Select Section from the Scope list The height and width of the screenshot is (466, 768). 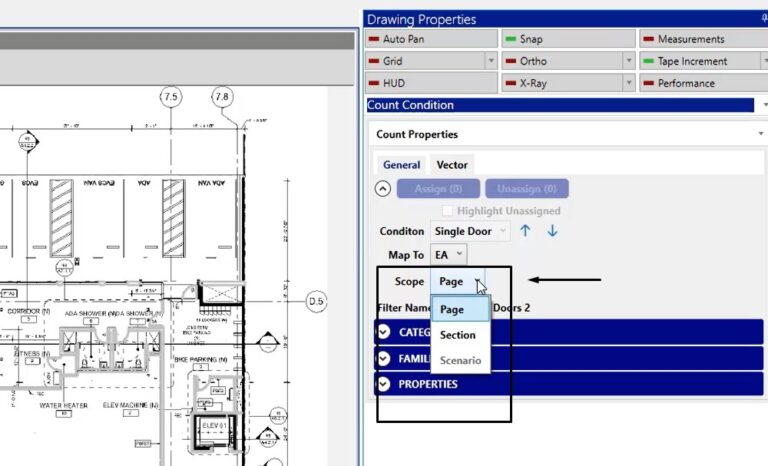coord(460,335)
